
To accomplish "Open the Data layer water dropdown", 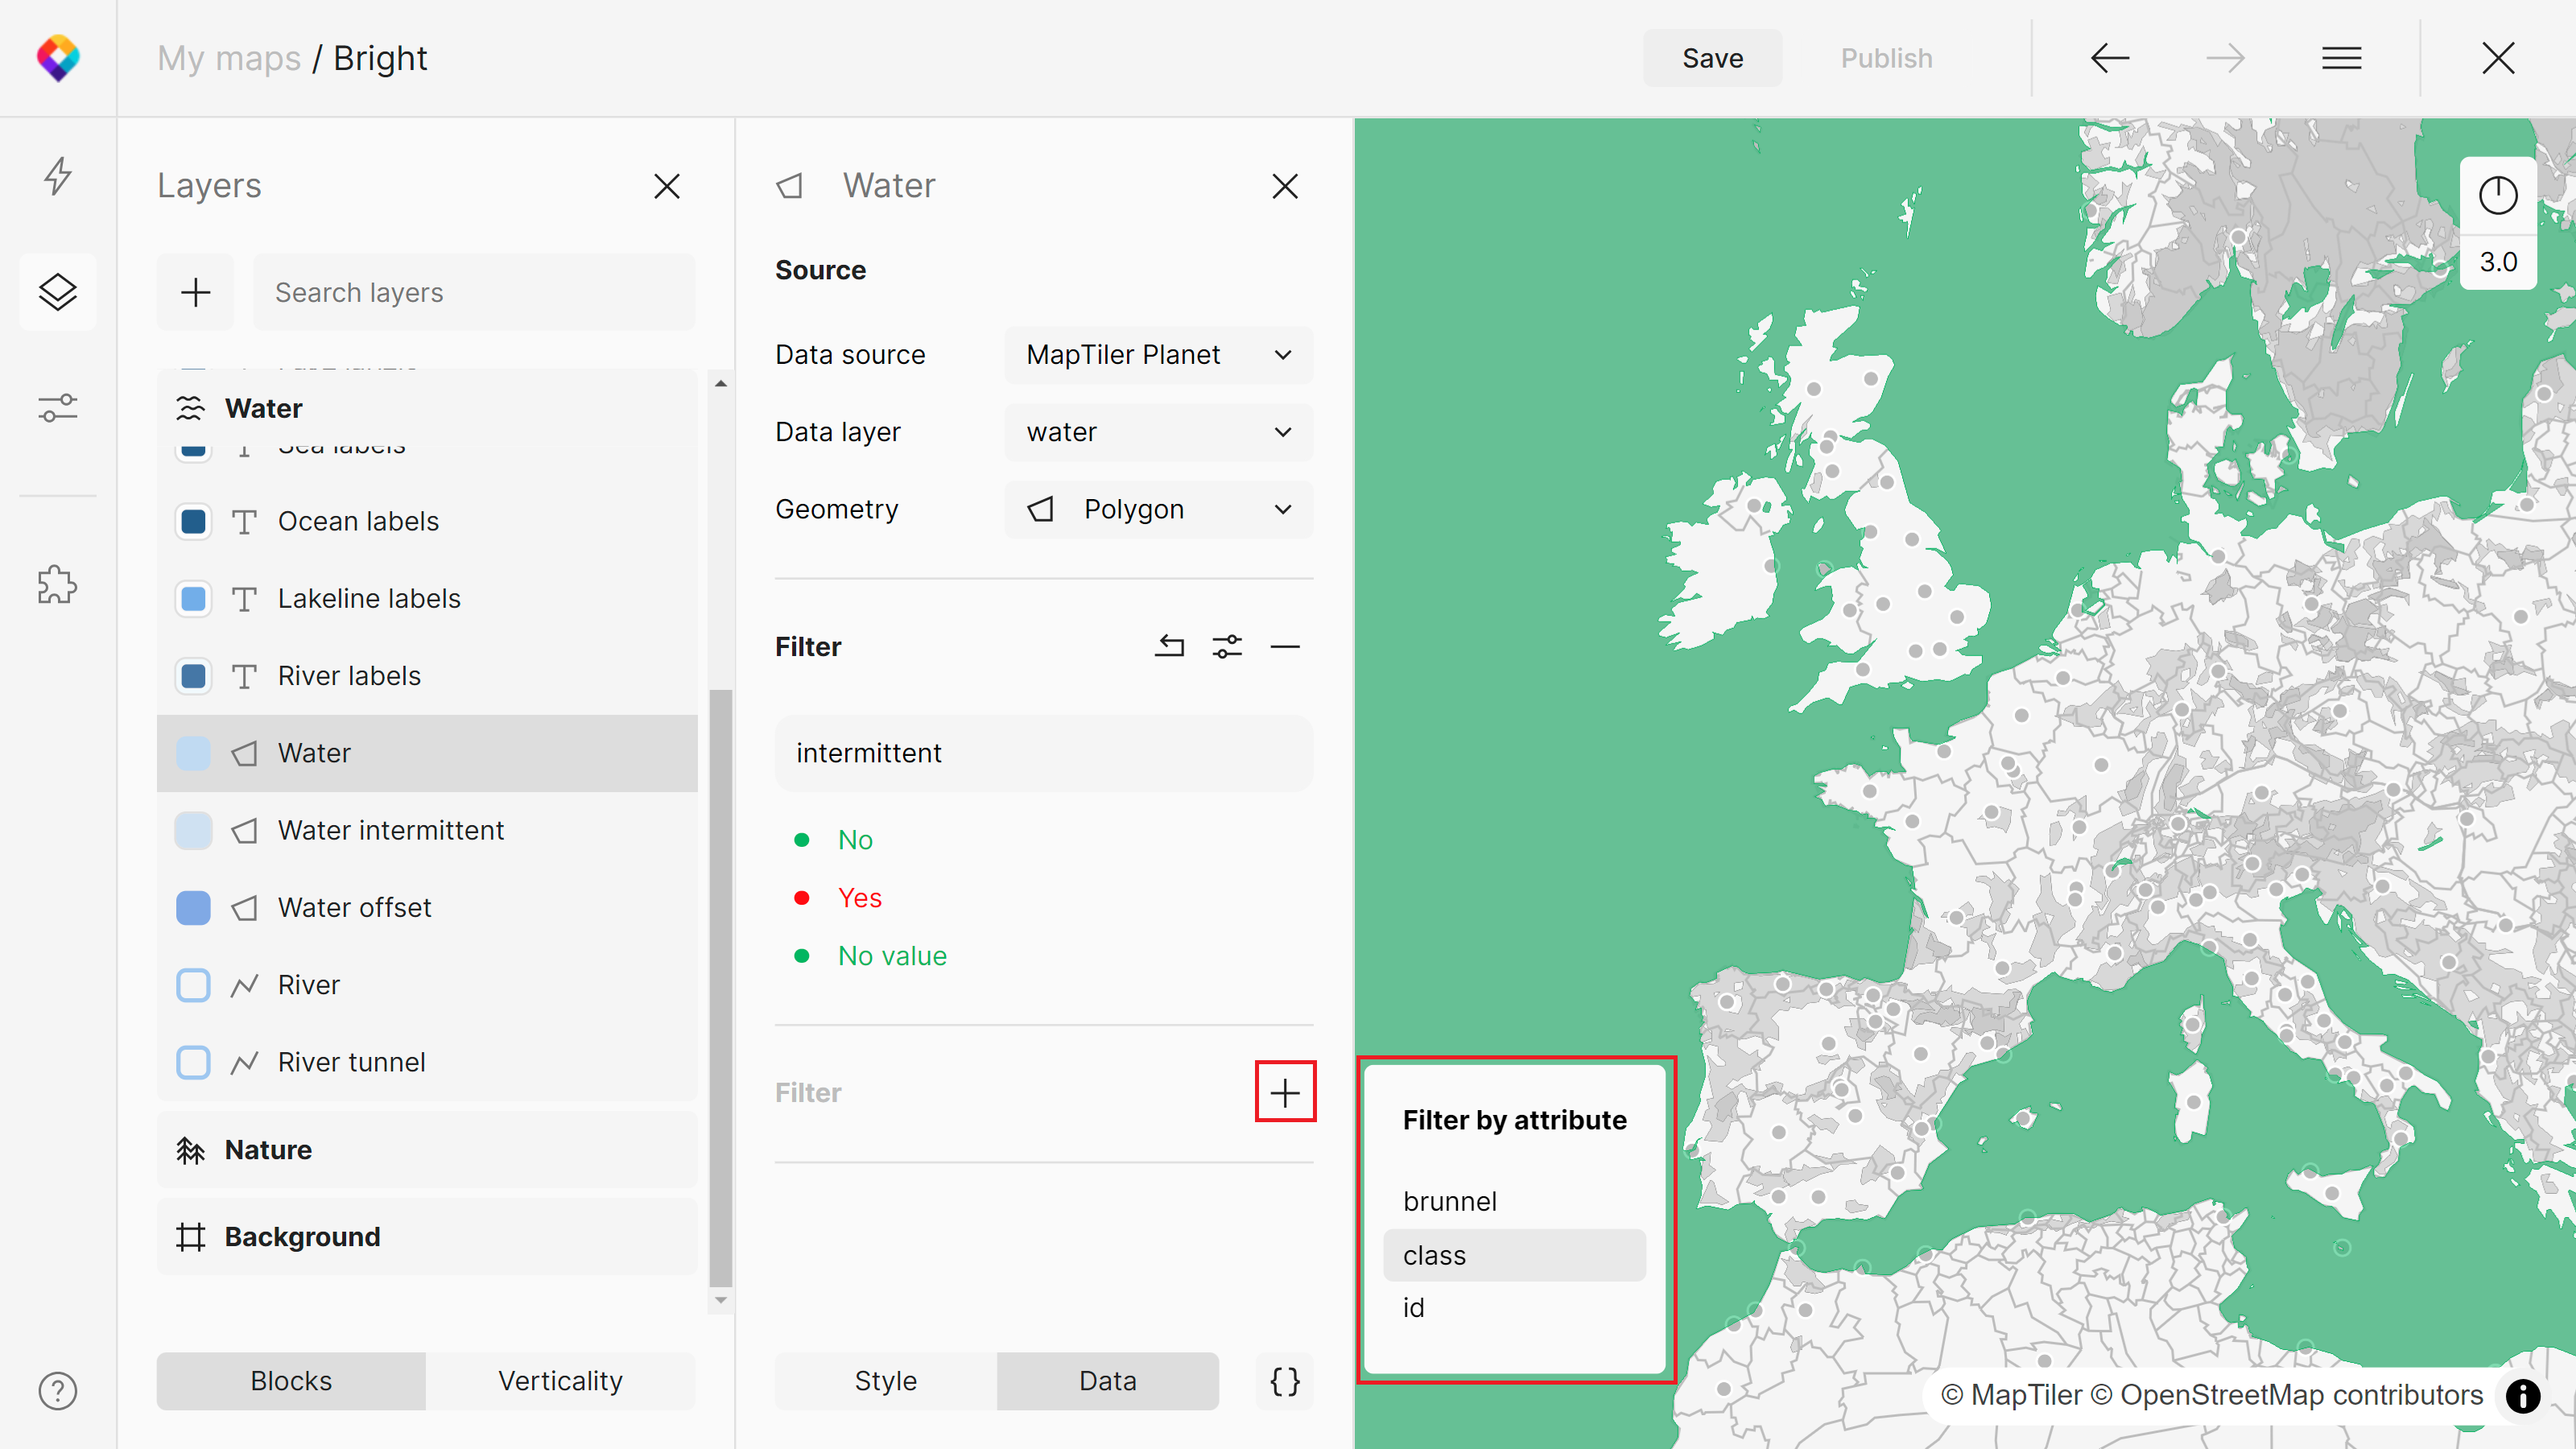I will [1158, 432].
